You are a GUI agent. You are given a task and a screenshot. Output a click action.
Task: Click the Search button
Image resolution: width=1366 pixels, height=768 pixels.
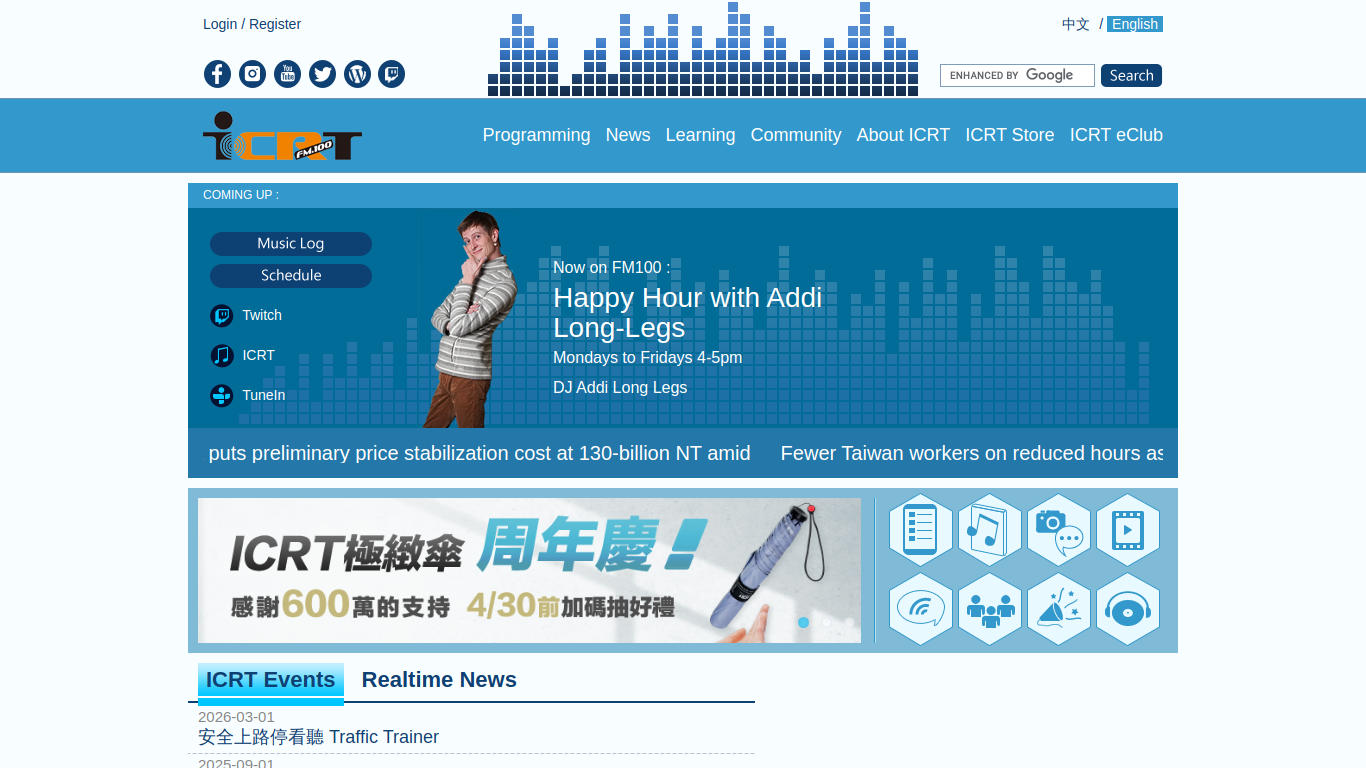pos(1131,75)
